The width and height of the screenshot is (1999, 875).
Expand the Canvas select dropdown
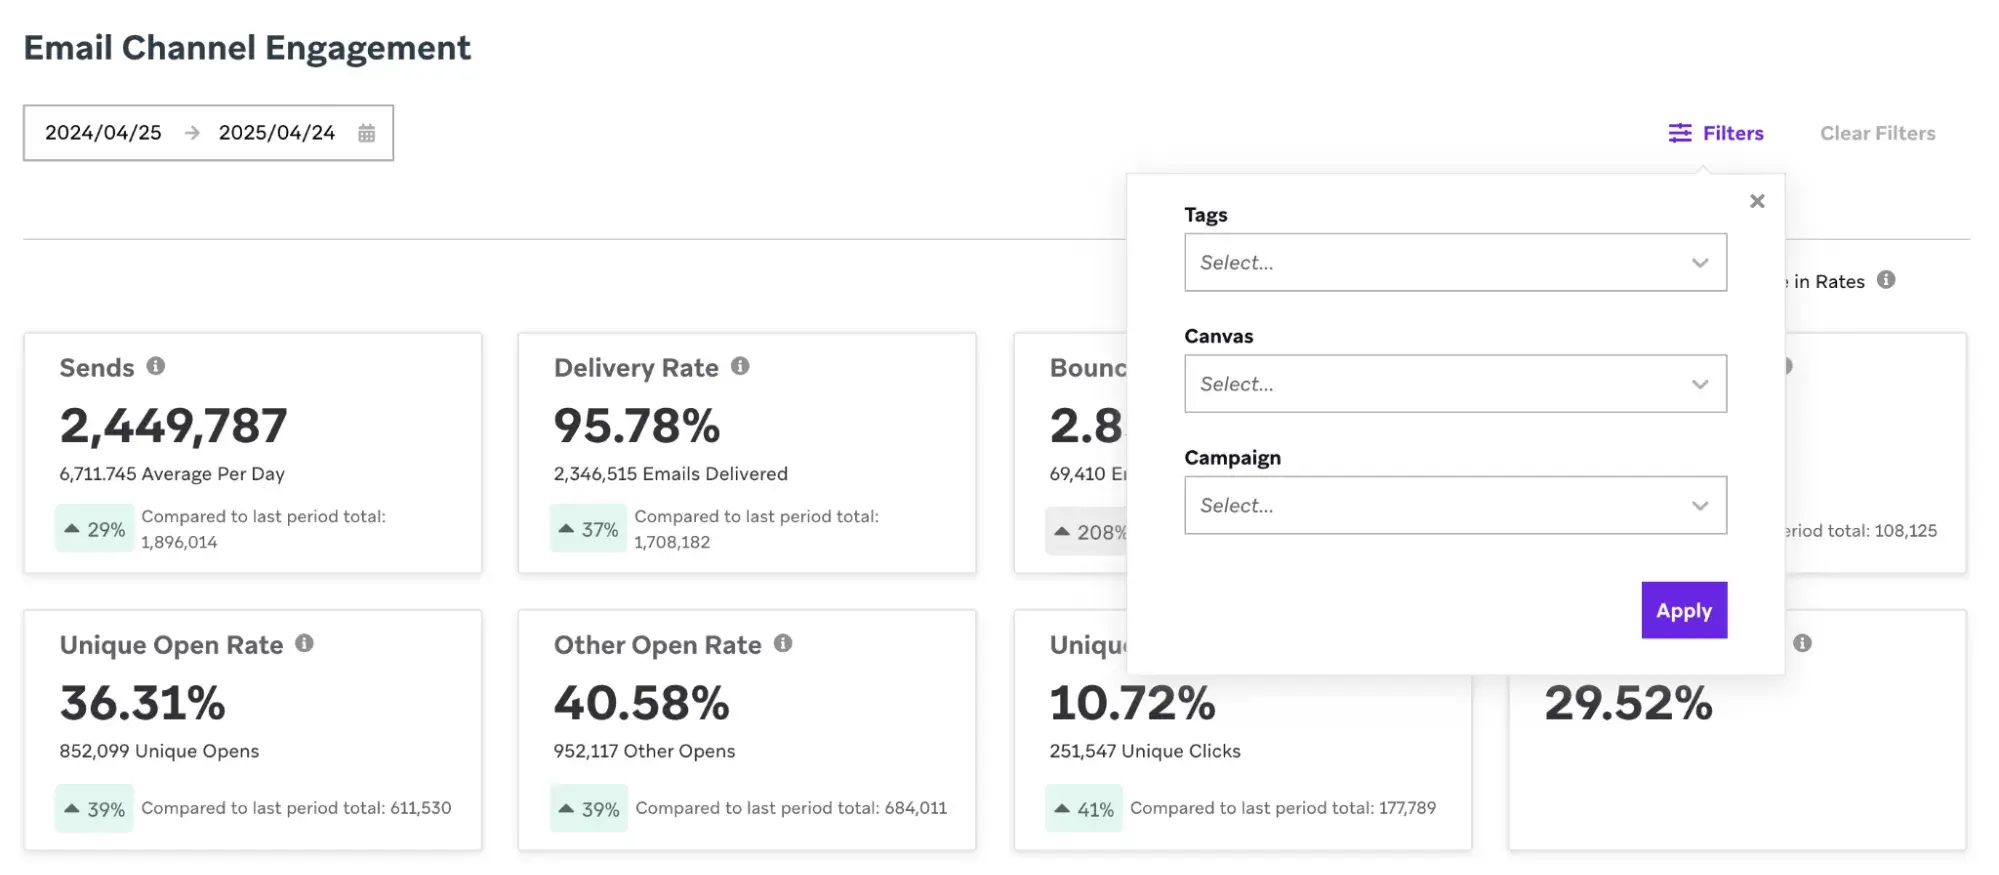tap(1455, 384)
